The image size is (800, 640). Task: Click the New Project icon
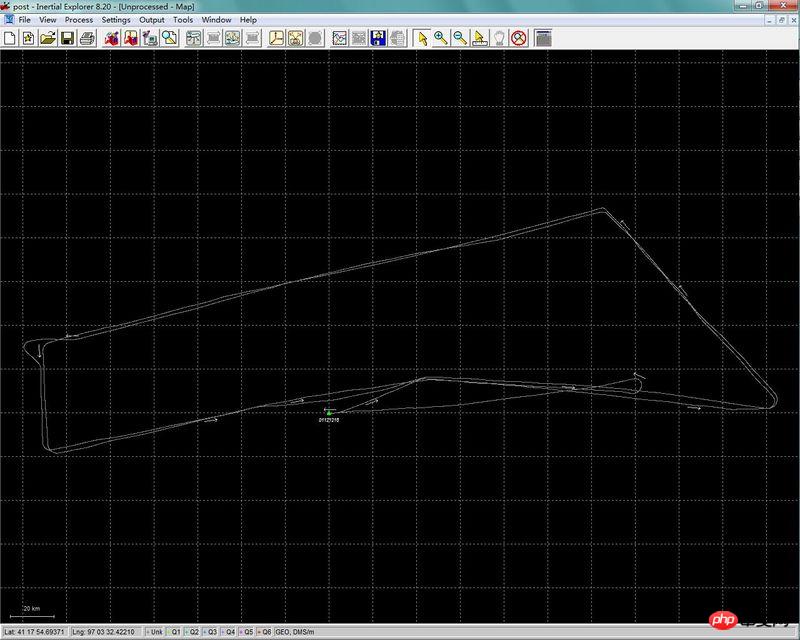tap(10, 38)
